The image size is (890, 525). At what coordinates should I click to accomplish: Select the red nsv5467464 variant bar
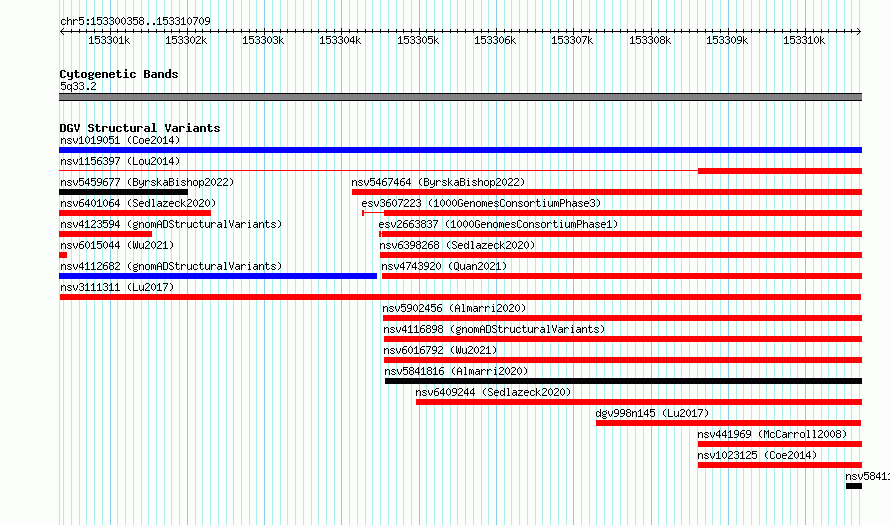pos(607,192)
